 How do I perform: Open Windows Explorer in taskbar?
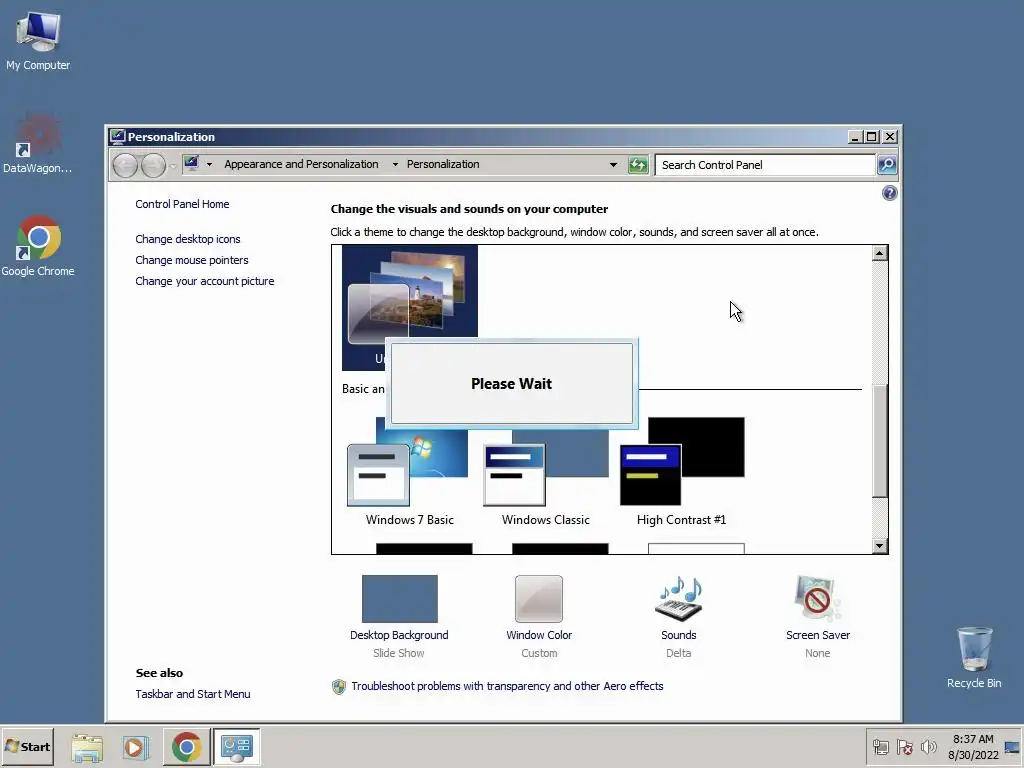pyautogui.click(x=87, y=747)
